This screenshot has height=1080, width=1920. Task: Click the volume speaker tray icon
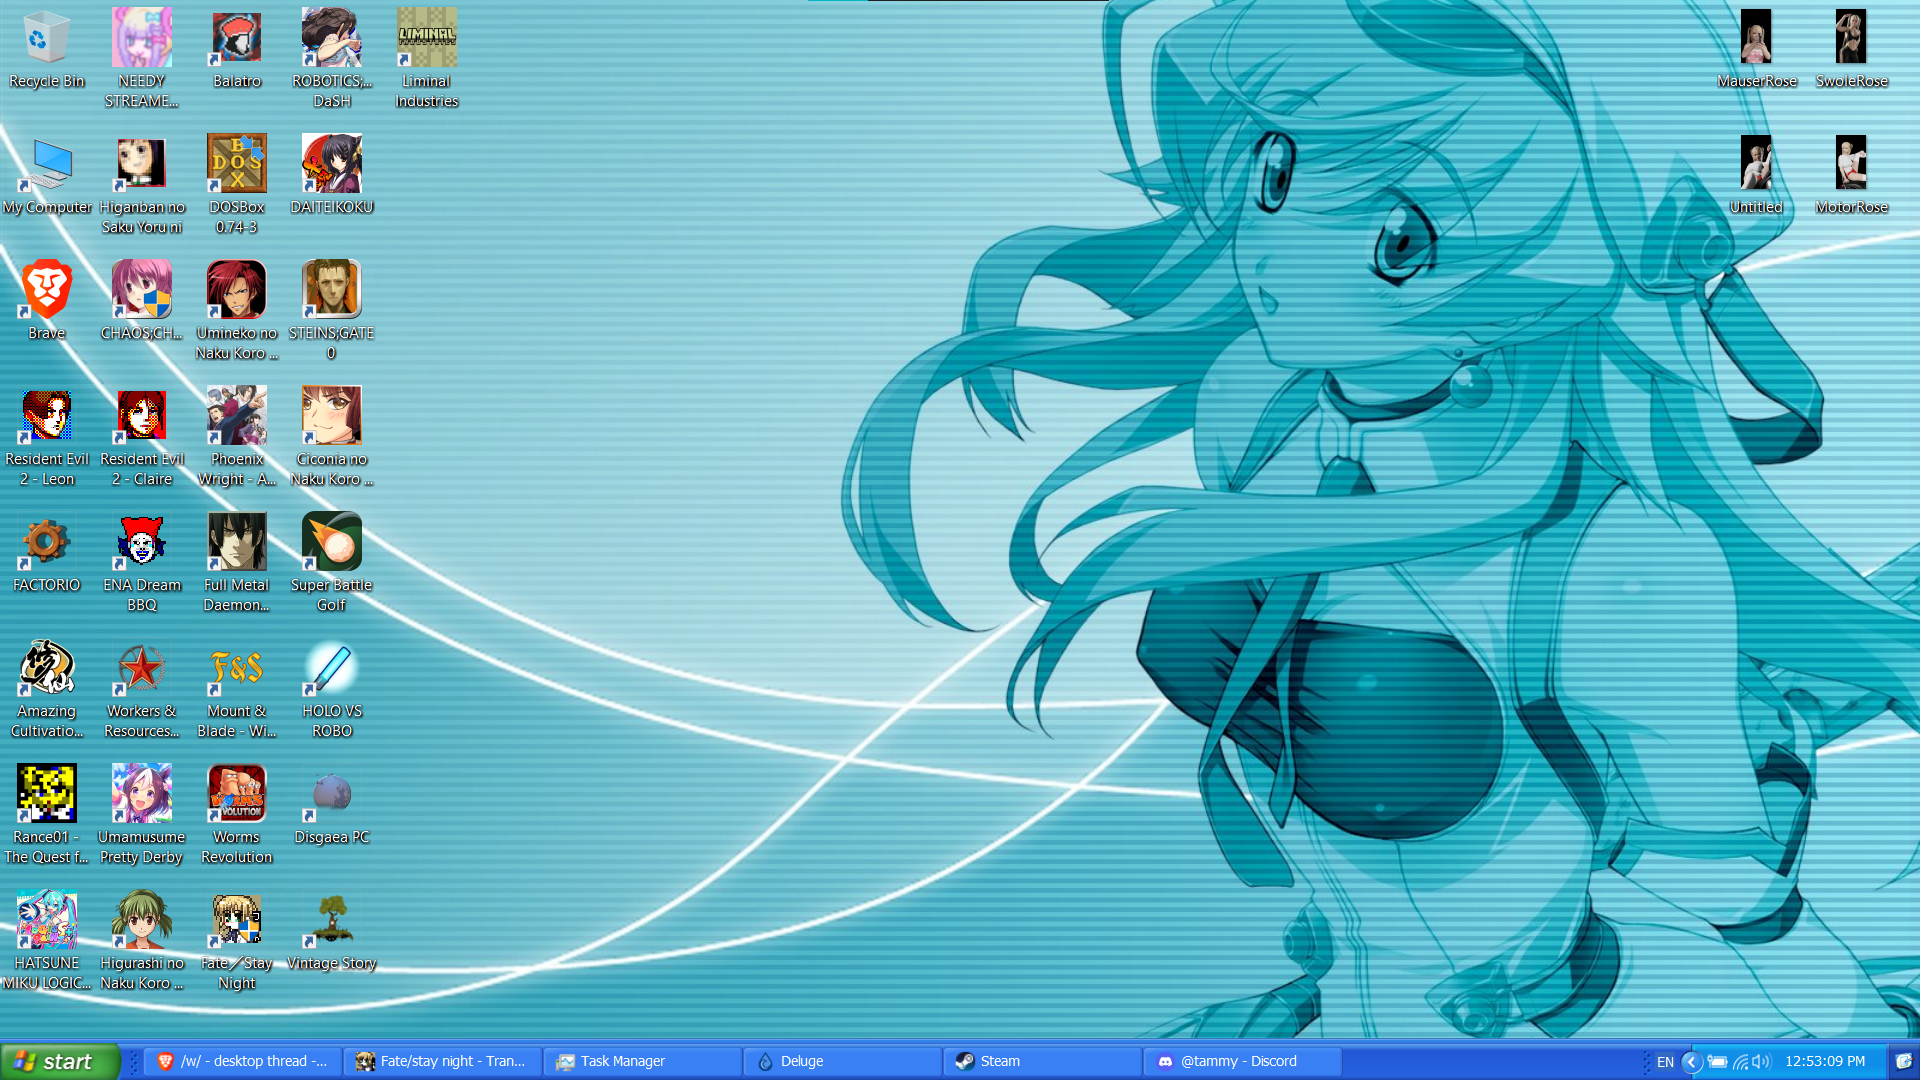[1762, 1062]
